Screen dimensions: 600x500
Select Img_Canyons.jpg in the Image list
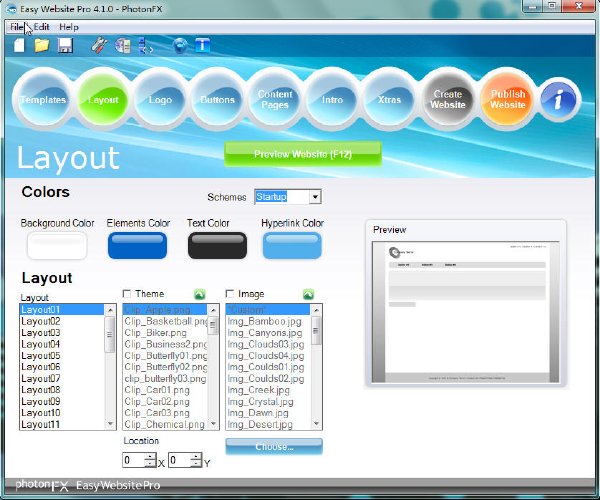[x=268, y=333]
